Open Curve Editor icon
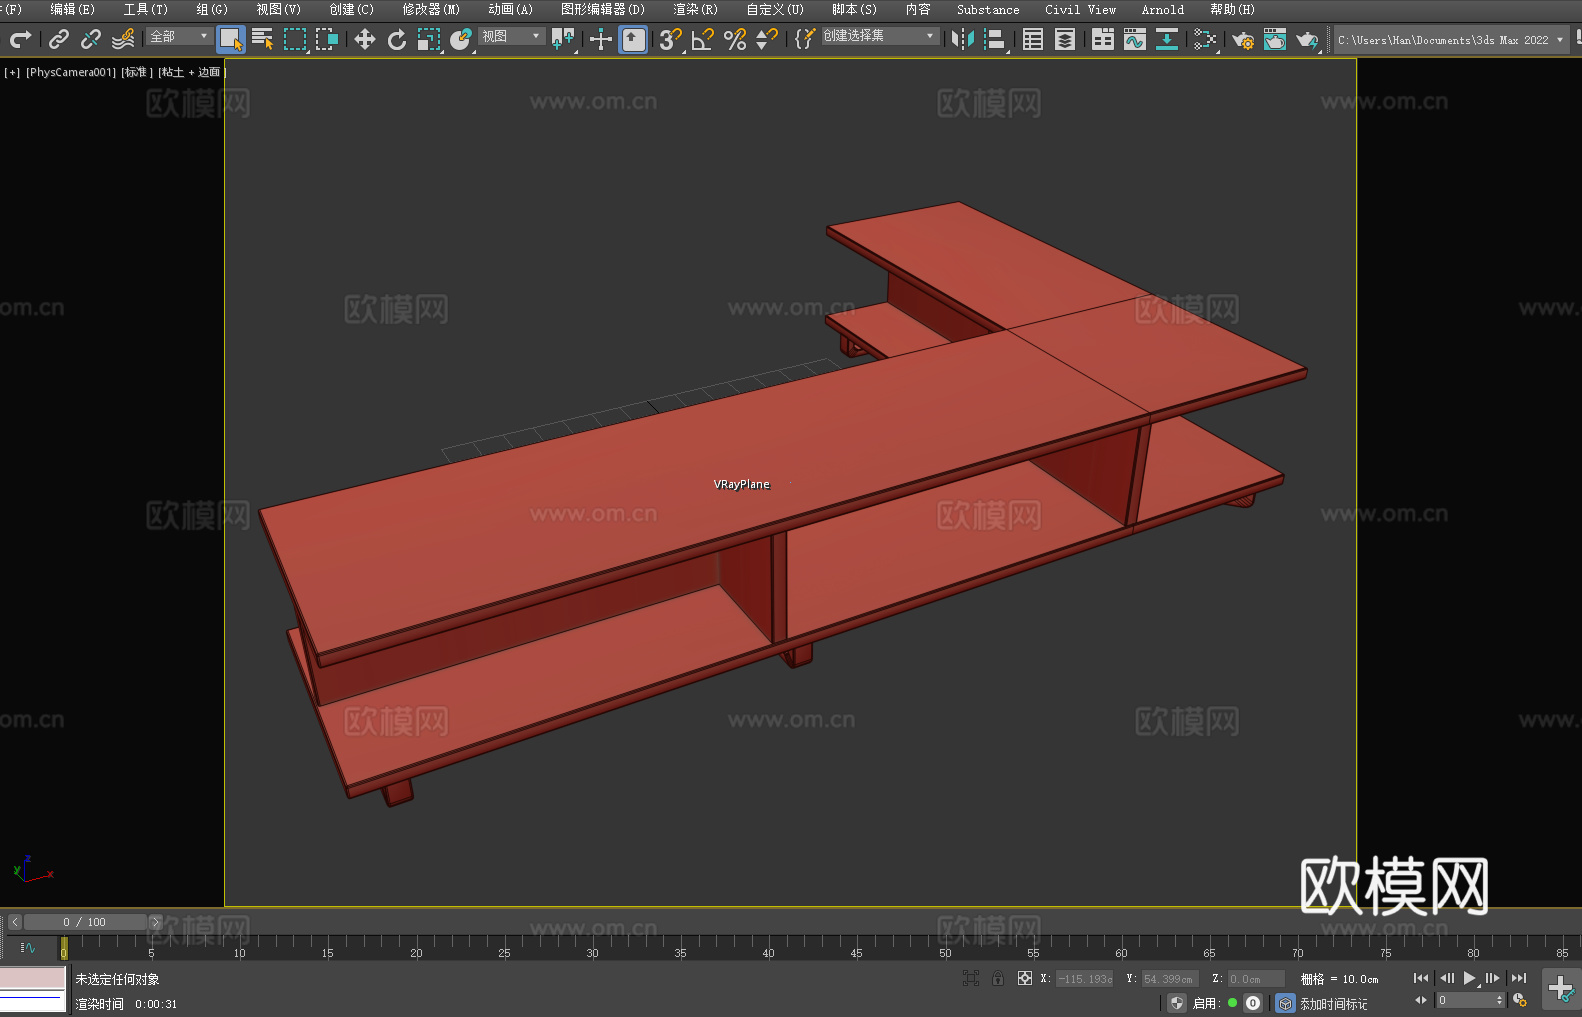Screen dimensions: 1582x1017 tap(1135, 39)
